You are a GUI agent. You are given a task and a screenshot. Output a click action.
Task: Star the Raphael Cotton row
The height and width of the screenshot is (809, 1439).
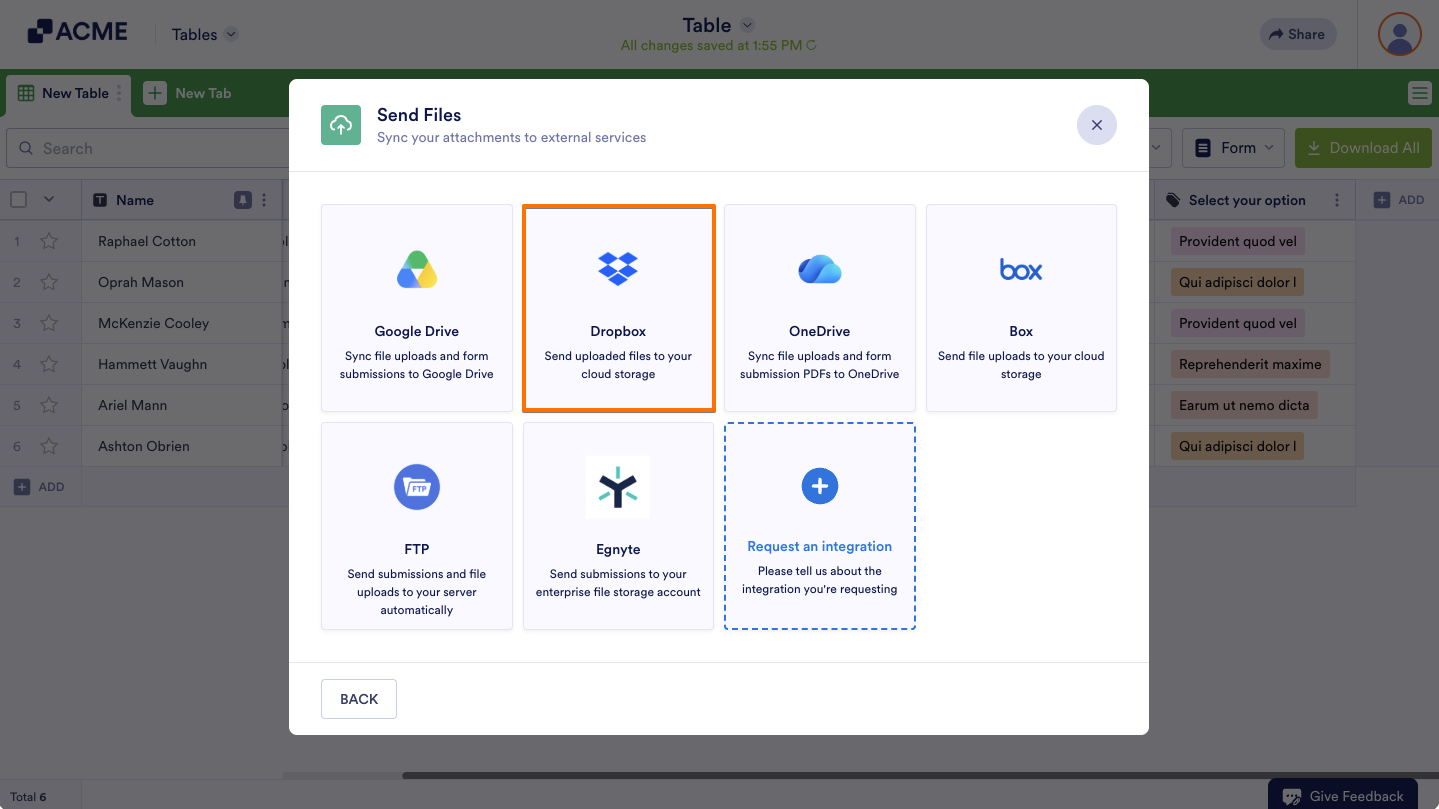coord(49,241)
